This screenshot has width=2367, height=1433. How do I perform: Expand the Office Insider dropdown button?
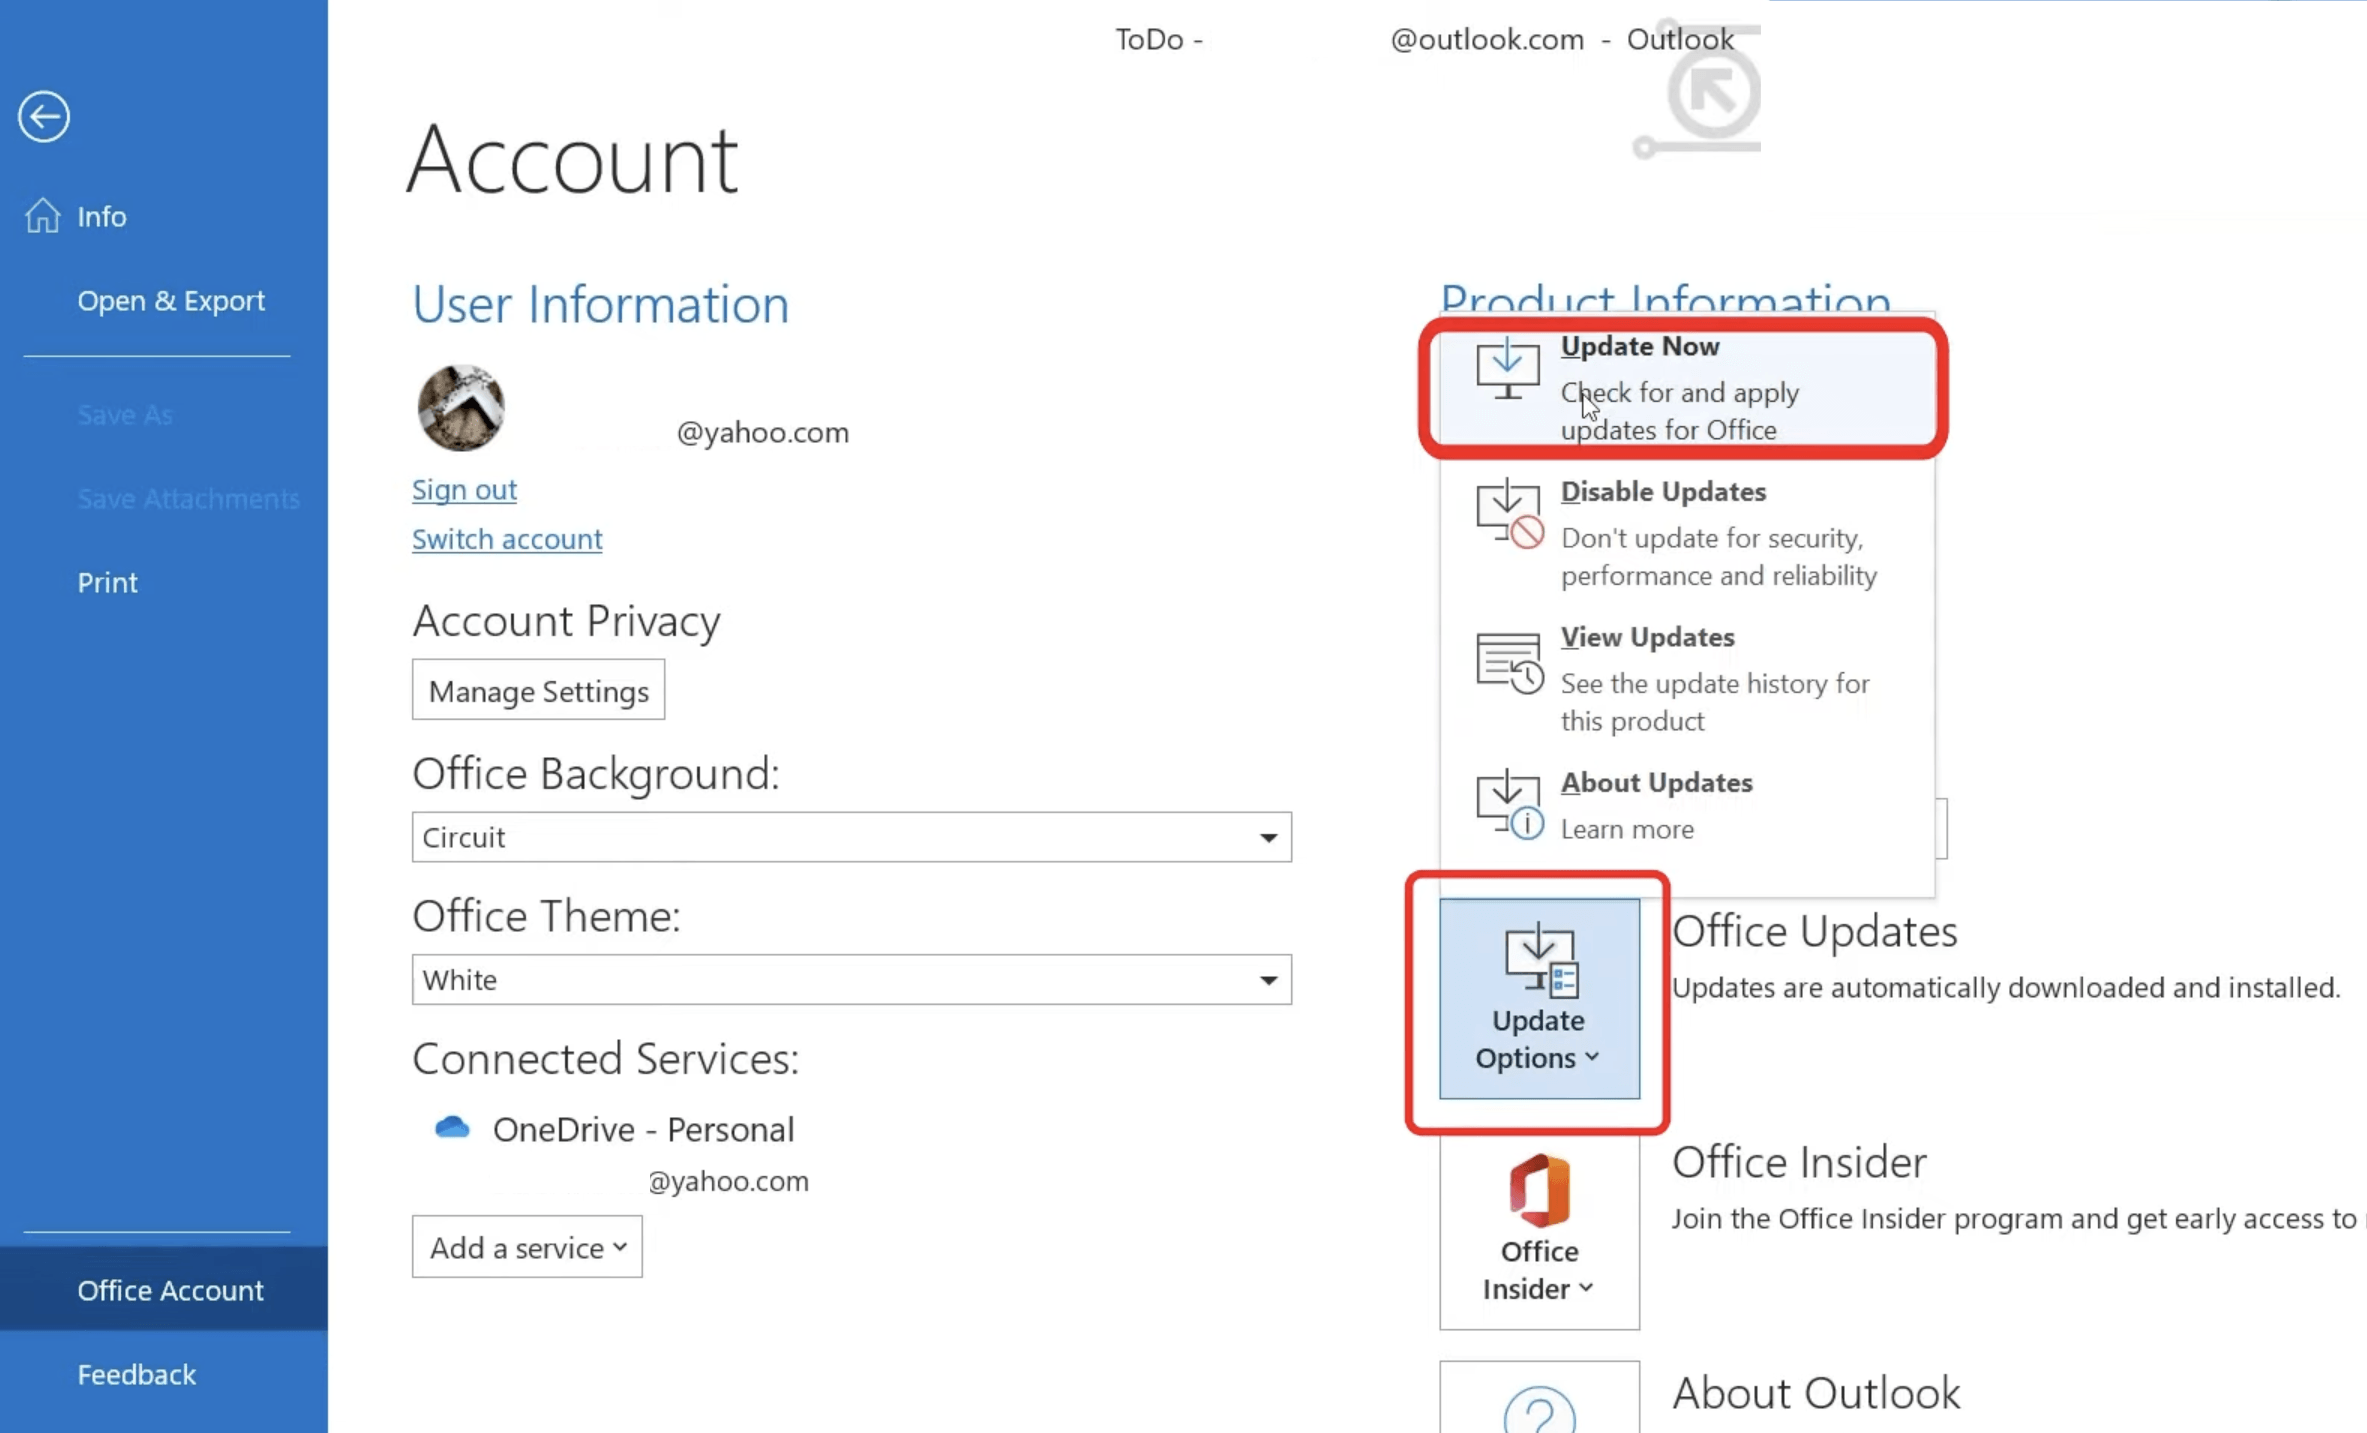1539,1230
